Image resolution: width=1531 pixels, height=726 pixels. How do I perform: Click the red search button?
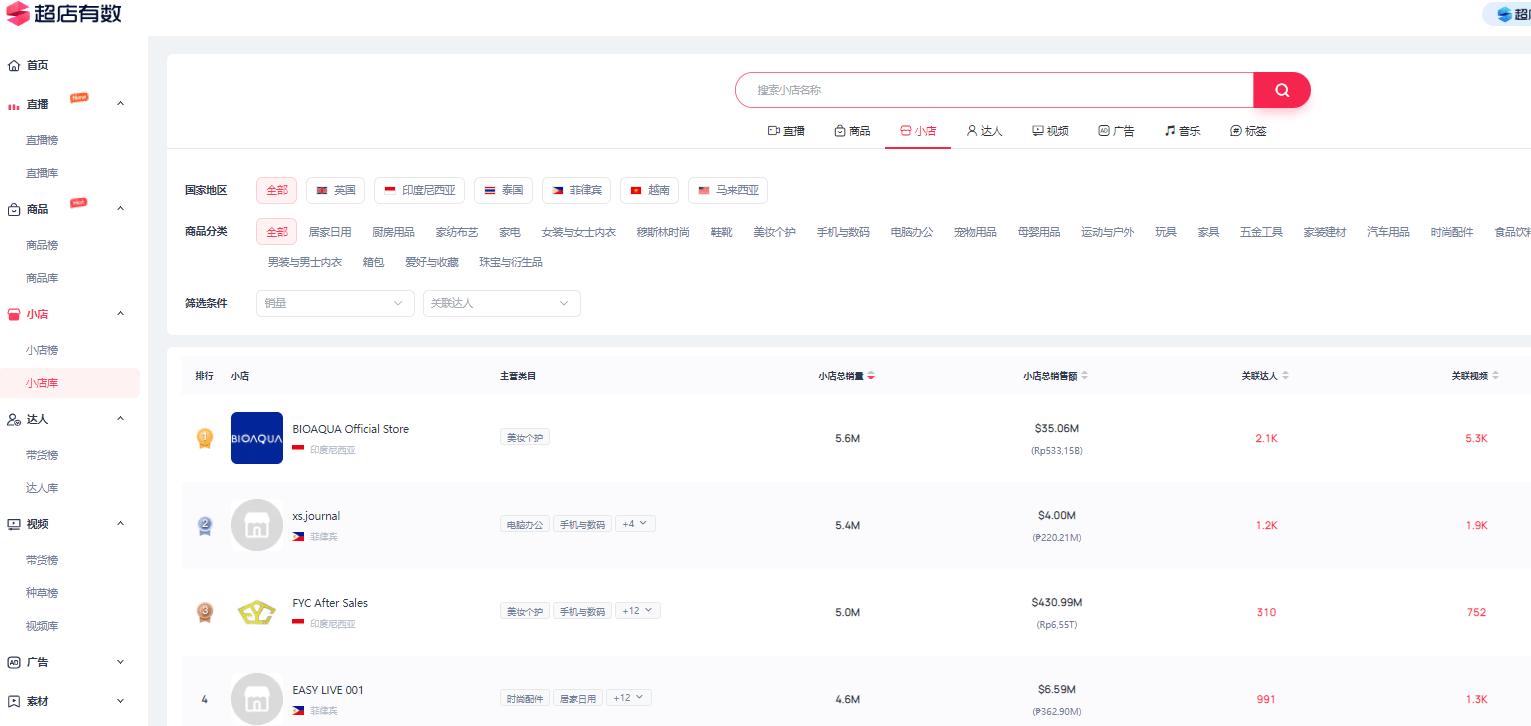pos(1281,90)
